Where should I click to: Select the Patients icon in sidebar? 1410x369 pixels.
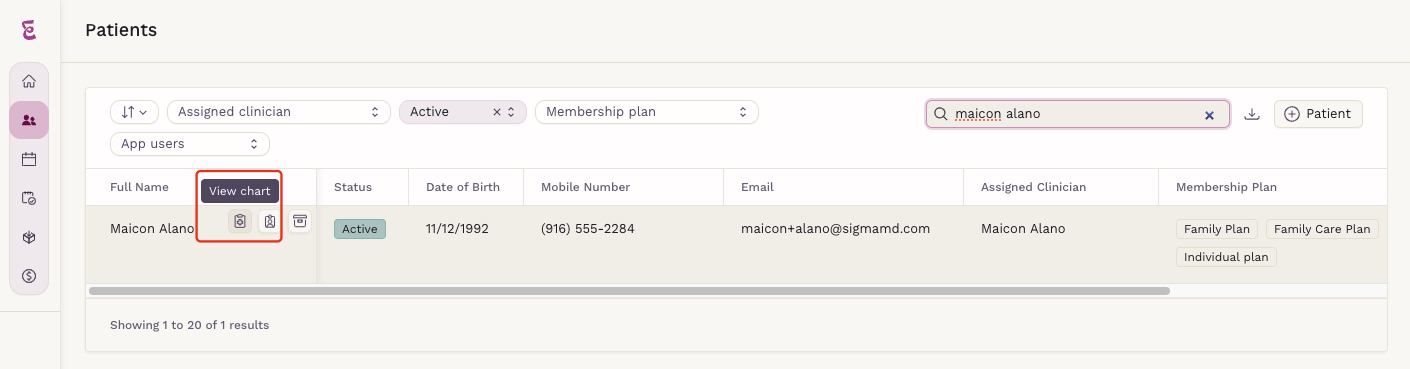tap(29, 120)
